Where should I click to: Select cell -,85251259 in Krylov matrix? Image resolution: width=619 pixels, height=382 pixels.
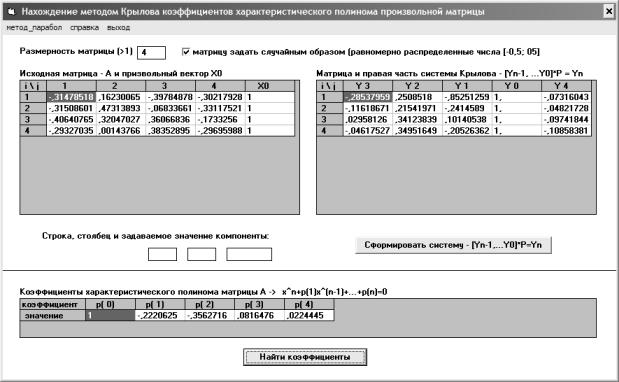point(467,97)
